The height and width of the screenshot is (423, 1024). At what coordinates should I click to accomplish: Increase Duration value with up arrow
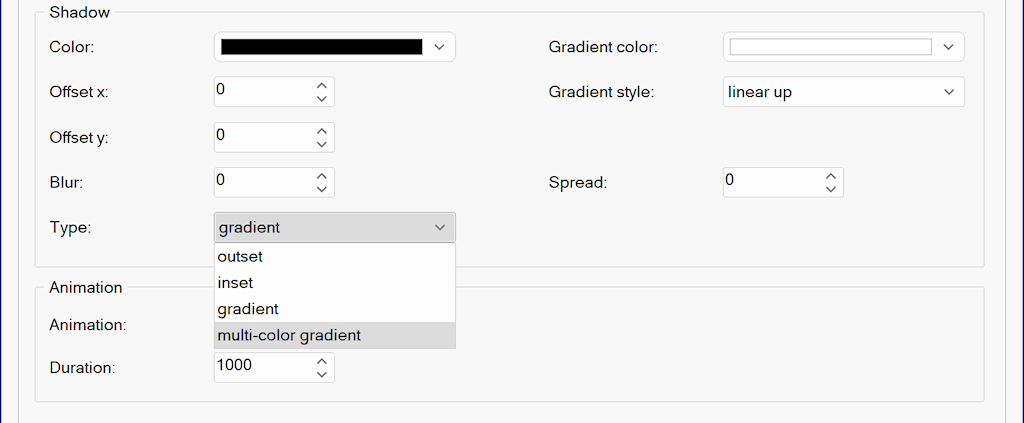coord(321,360)
